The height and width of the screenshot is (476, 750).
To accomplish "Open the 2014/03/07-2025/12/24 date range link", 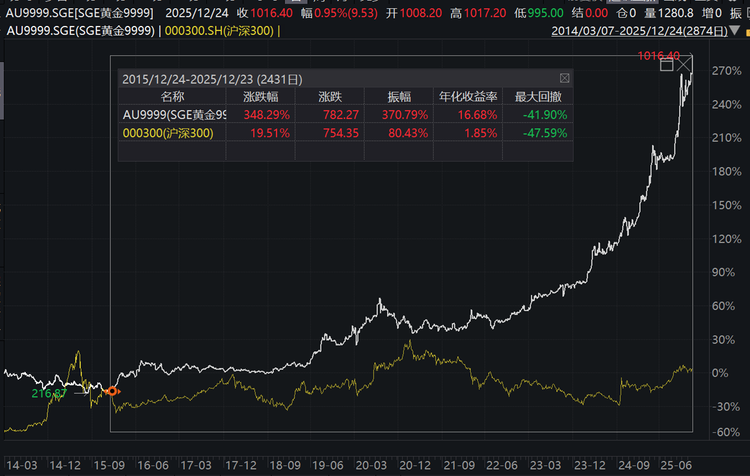I will (x=649, y=31).
